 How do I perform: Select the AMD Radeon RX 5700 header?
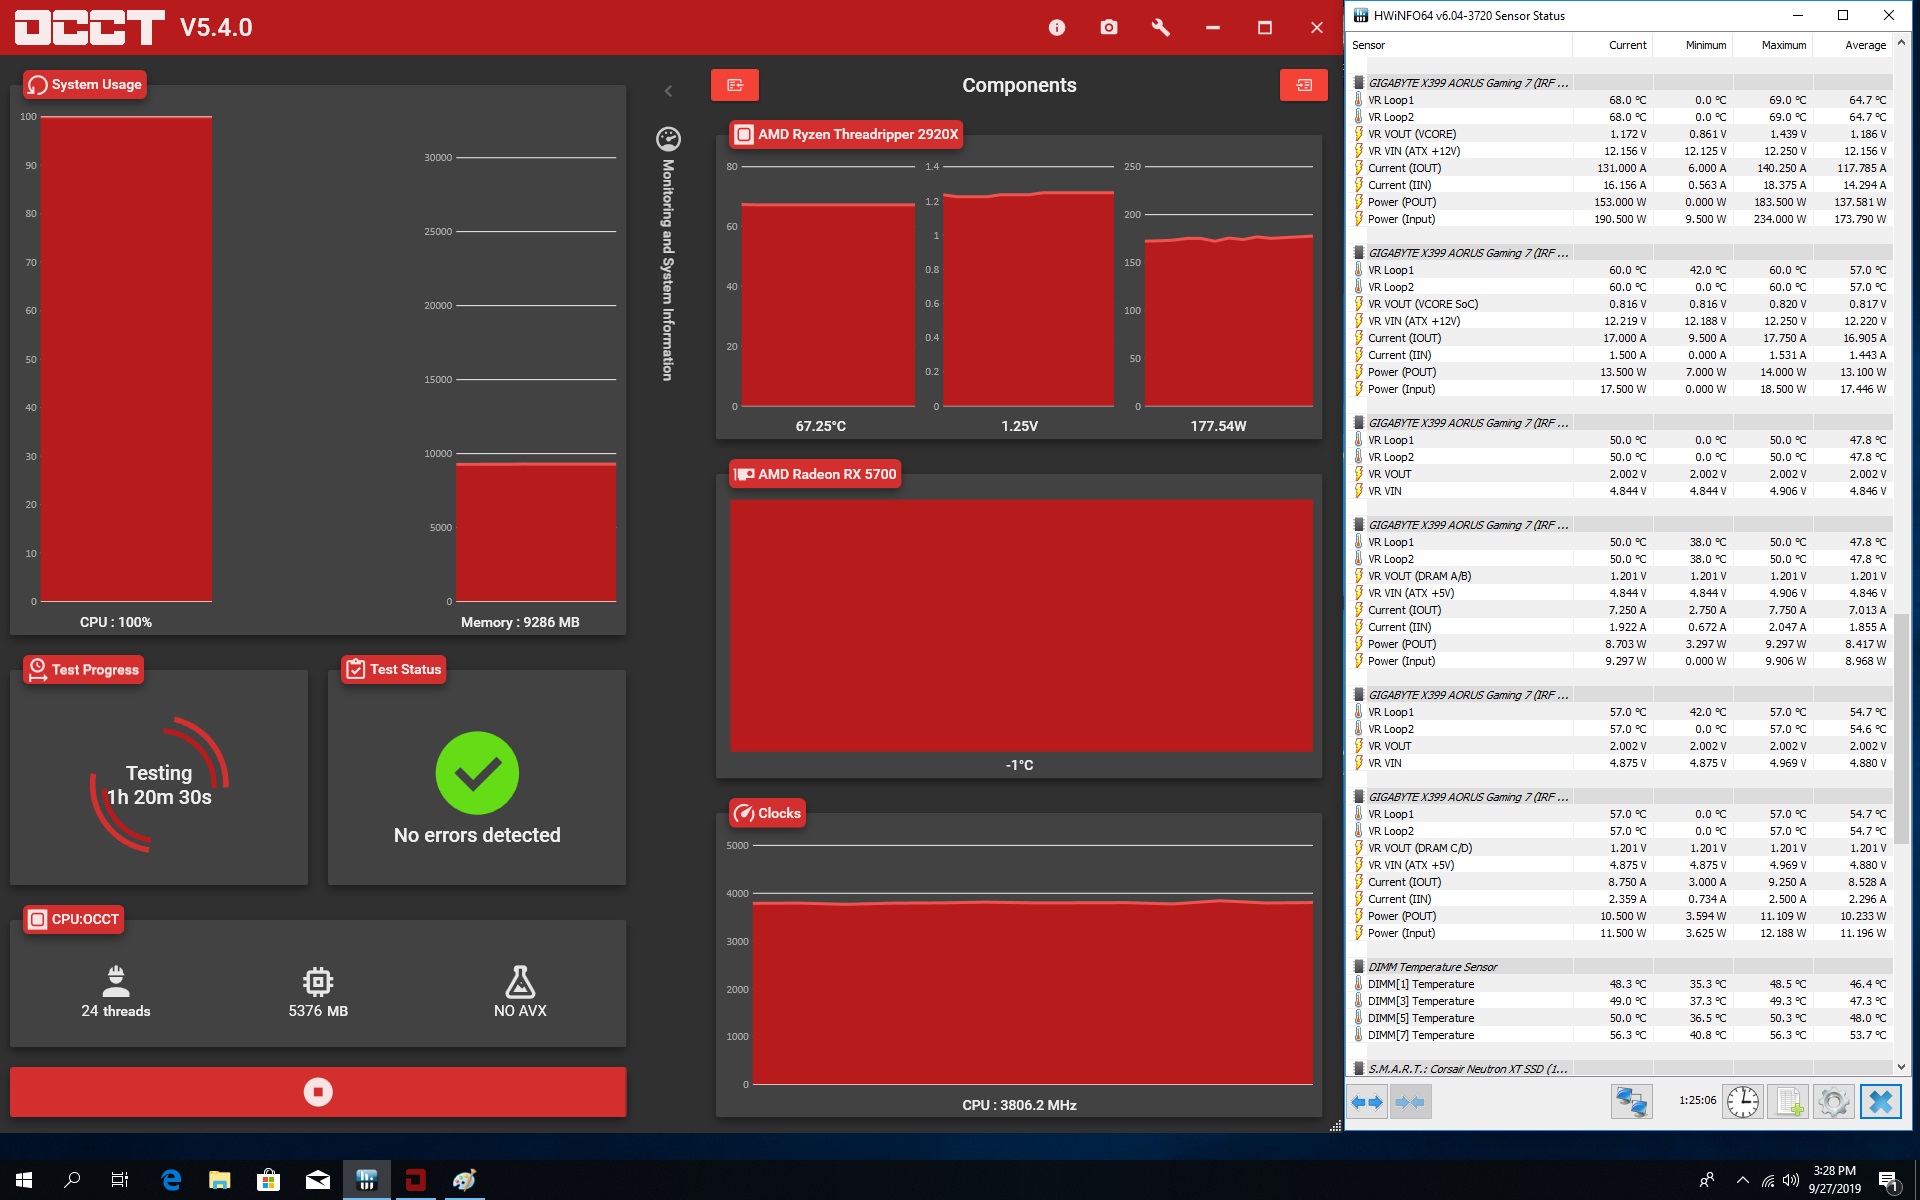click(x=816, y=474)
